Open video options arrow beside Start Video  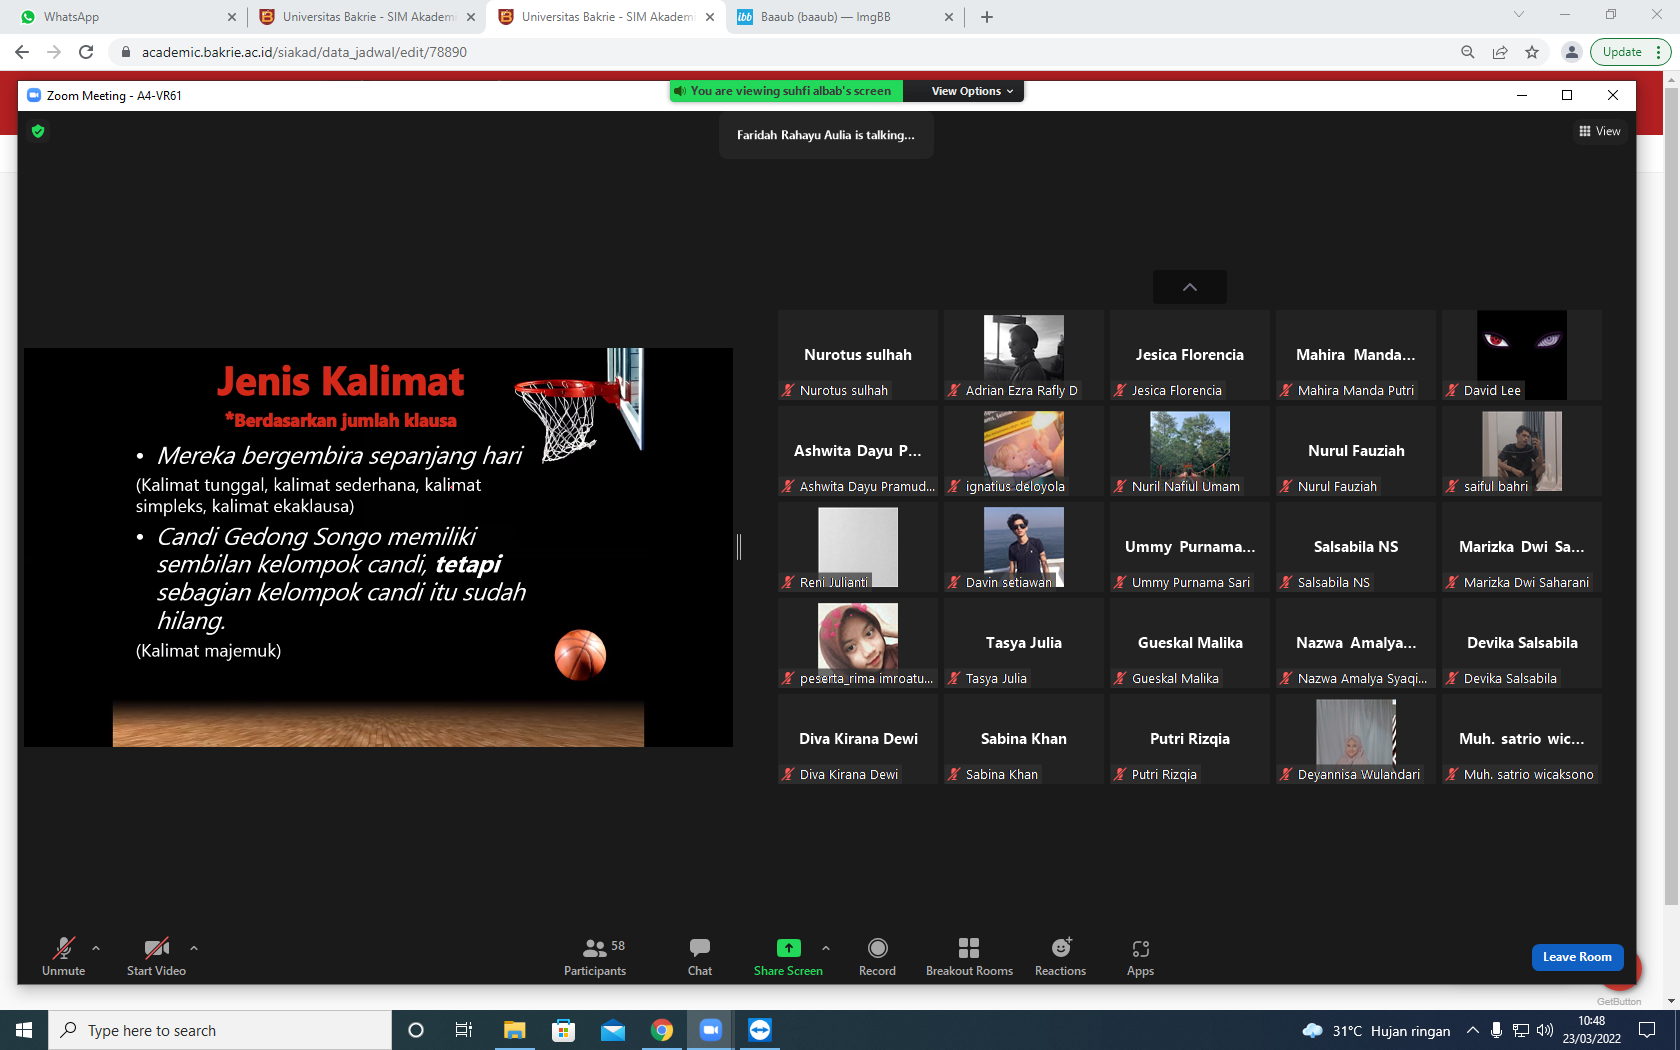click(194, 947)
